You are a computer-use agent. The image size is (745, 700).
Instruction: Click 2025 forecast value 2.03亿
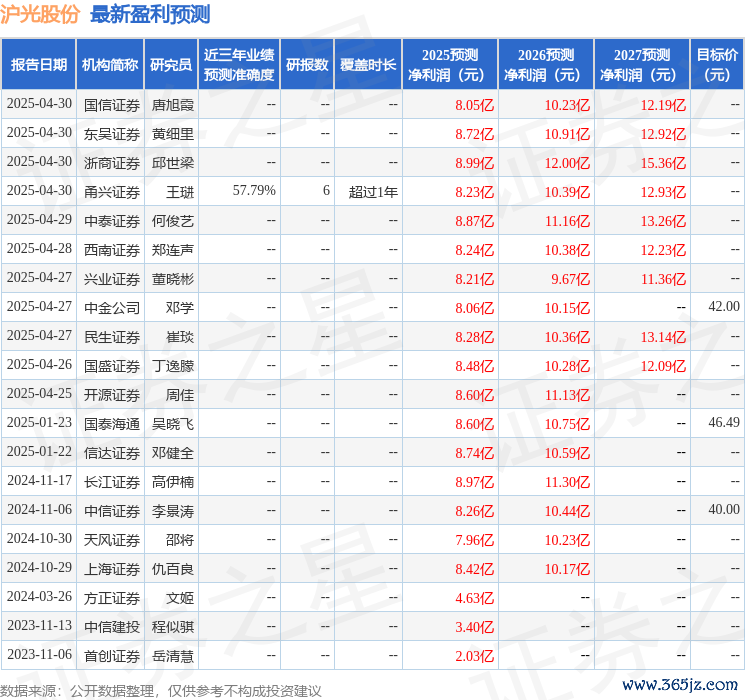[x=475, y=656]
